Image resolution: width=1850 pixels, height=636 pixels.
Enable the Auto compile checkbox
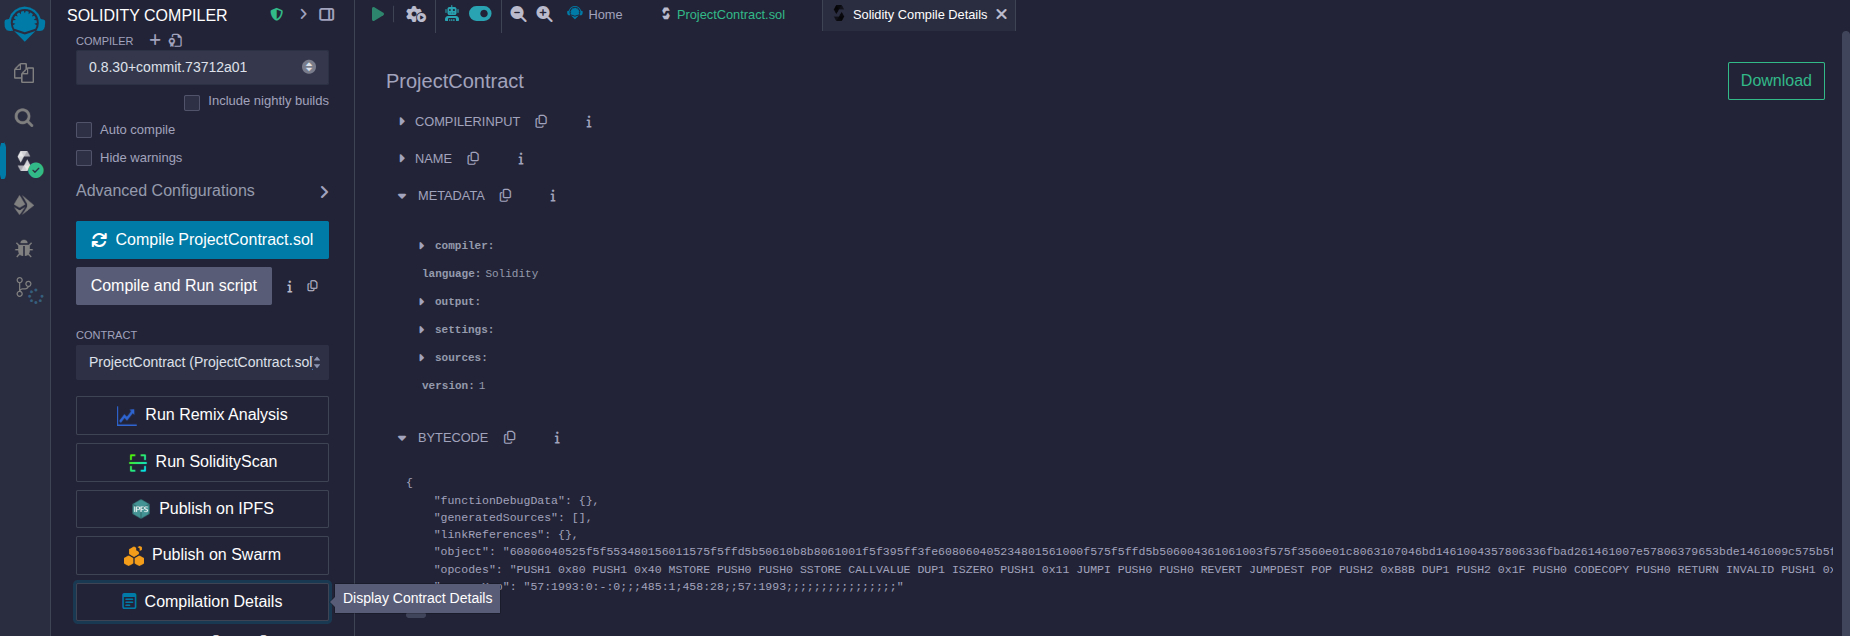(84, 130)
